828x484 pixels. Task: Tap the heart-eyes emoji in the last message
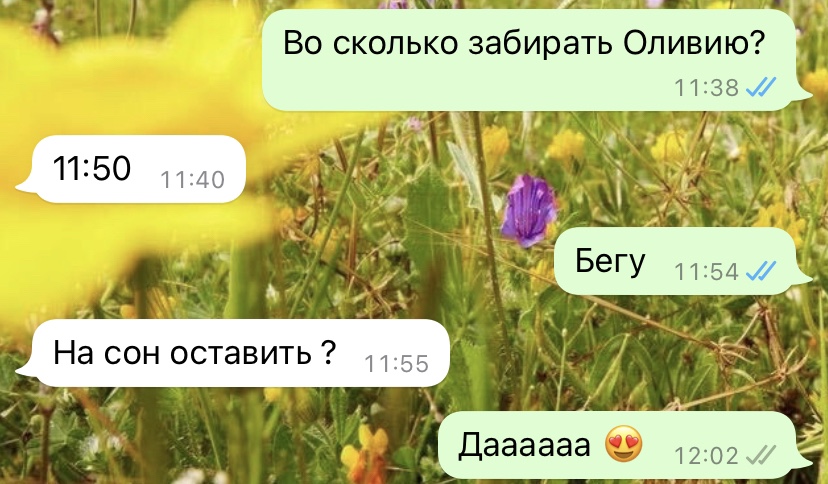coord(624,444)
